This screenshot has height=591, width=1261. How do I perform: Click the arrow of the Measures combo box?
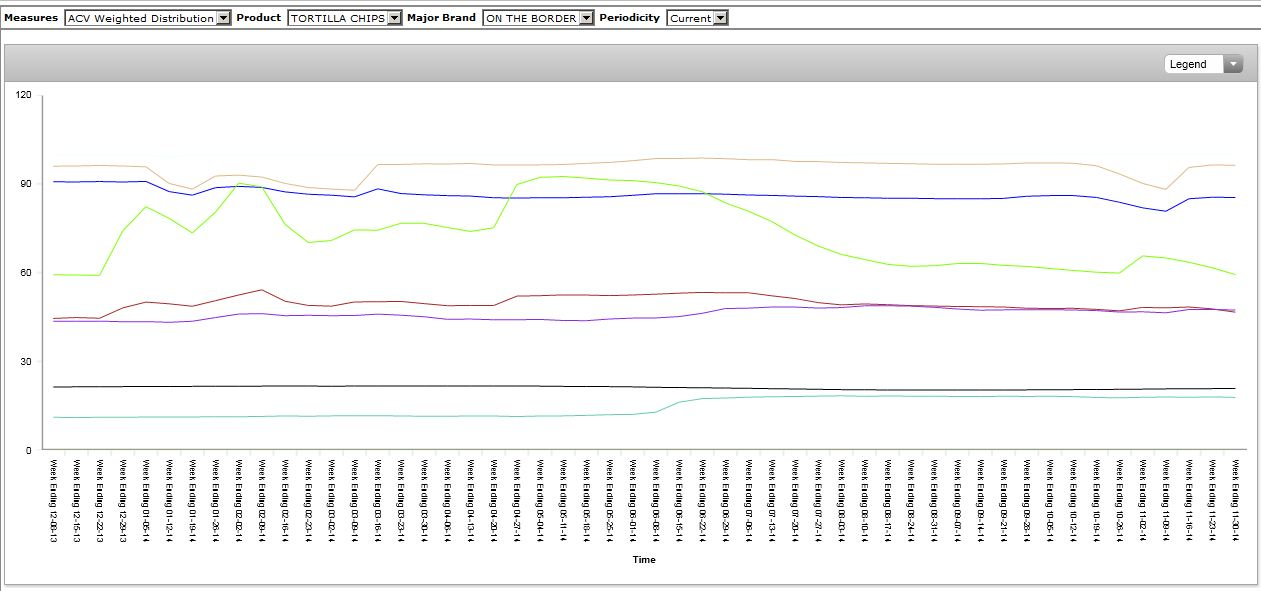(x=223, y=18)
